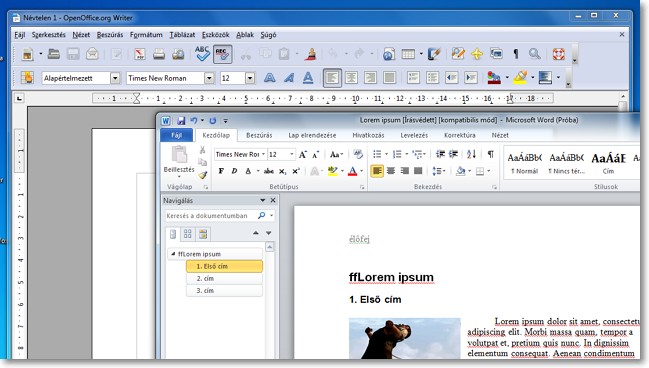Select Align Right in OpenOffice toolbar

370,78
